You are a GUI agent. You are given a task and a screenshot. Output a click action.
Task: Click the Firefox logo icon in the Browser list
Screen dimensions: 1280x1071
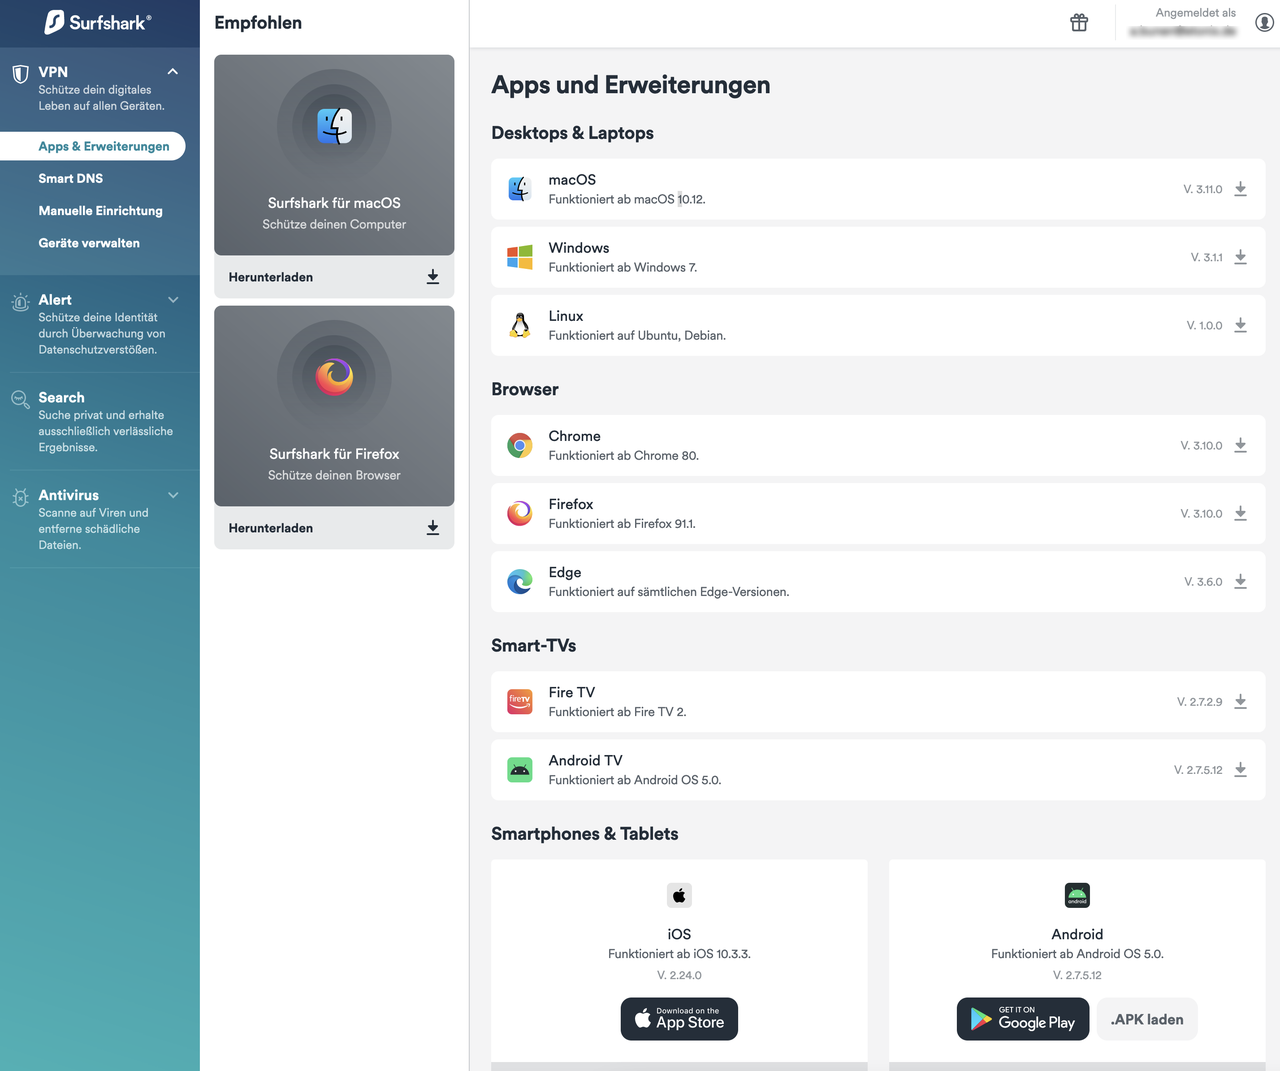tap(520, 513)
